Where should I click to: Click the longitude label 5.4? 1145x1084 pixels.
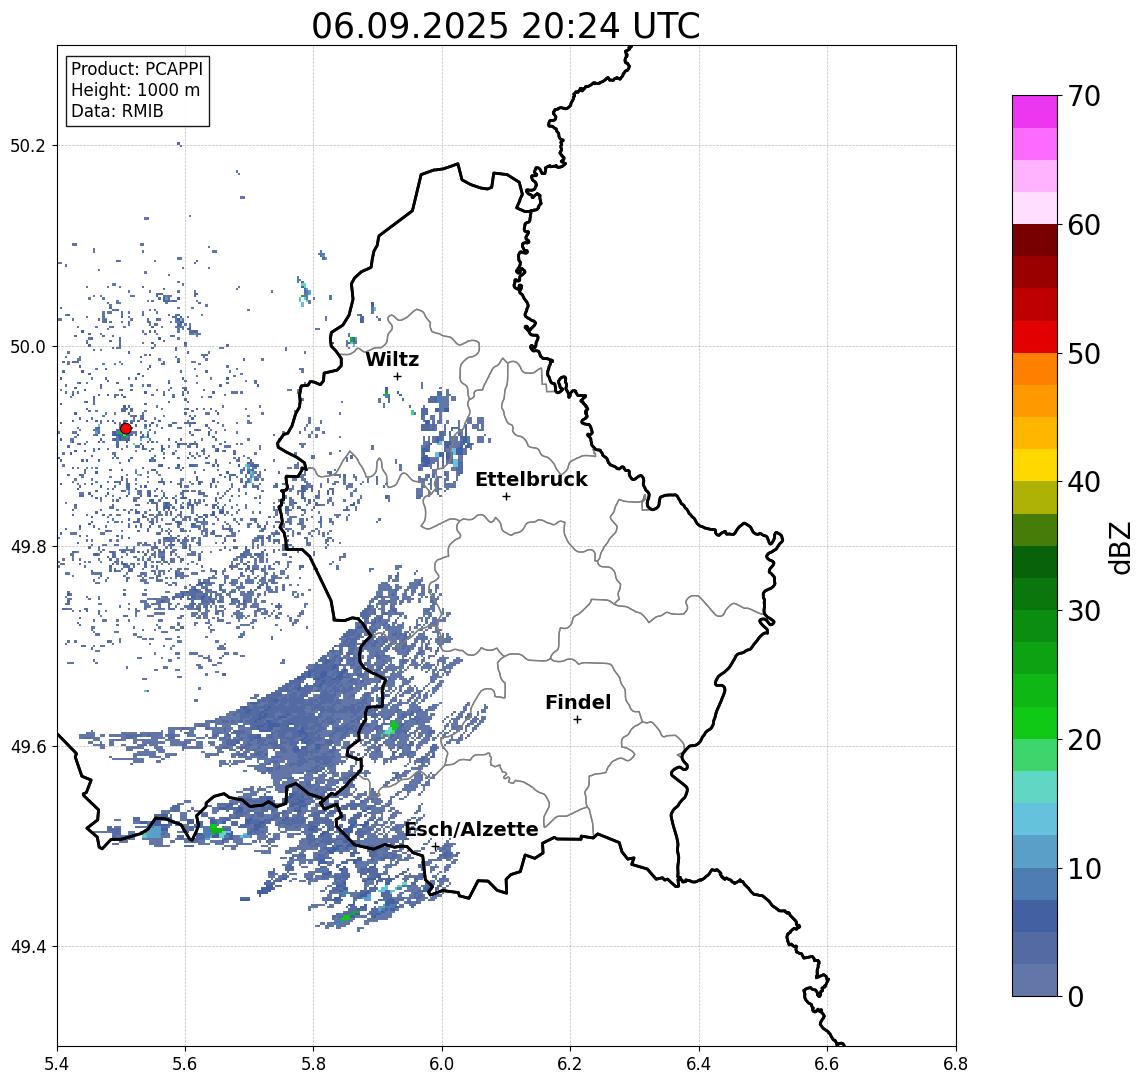57,1064
